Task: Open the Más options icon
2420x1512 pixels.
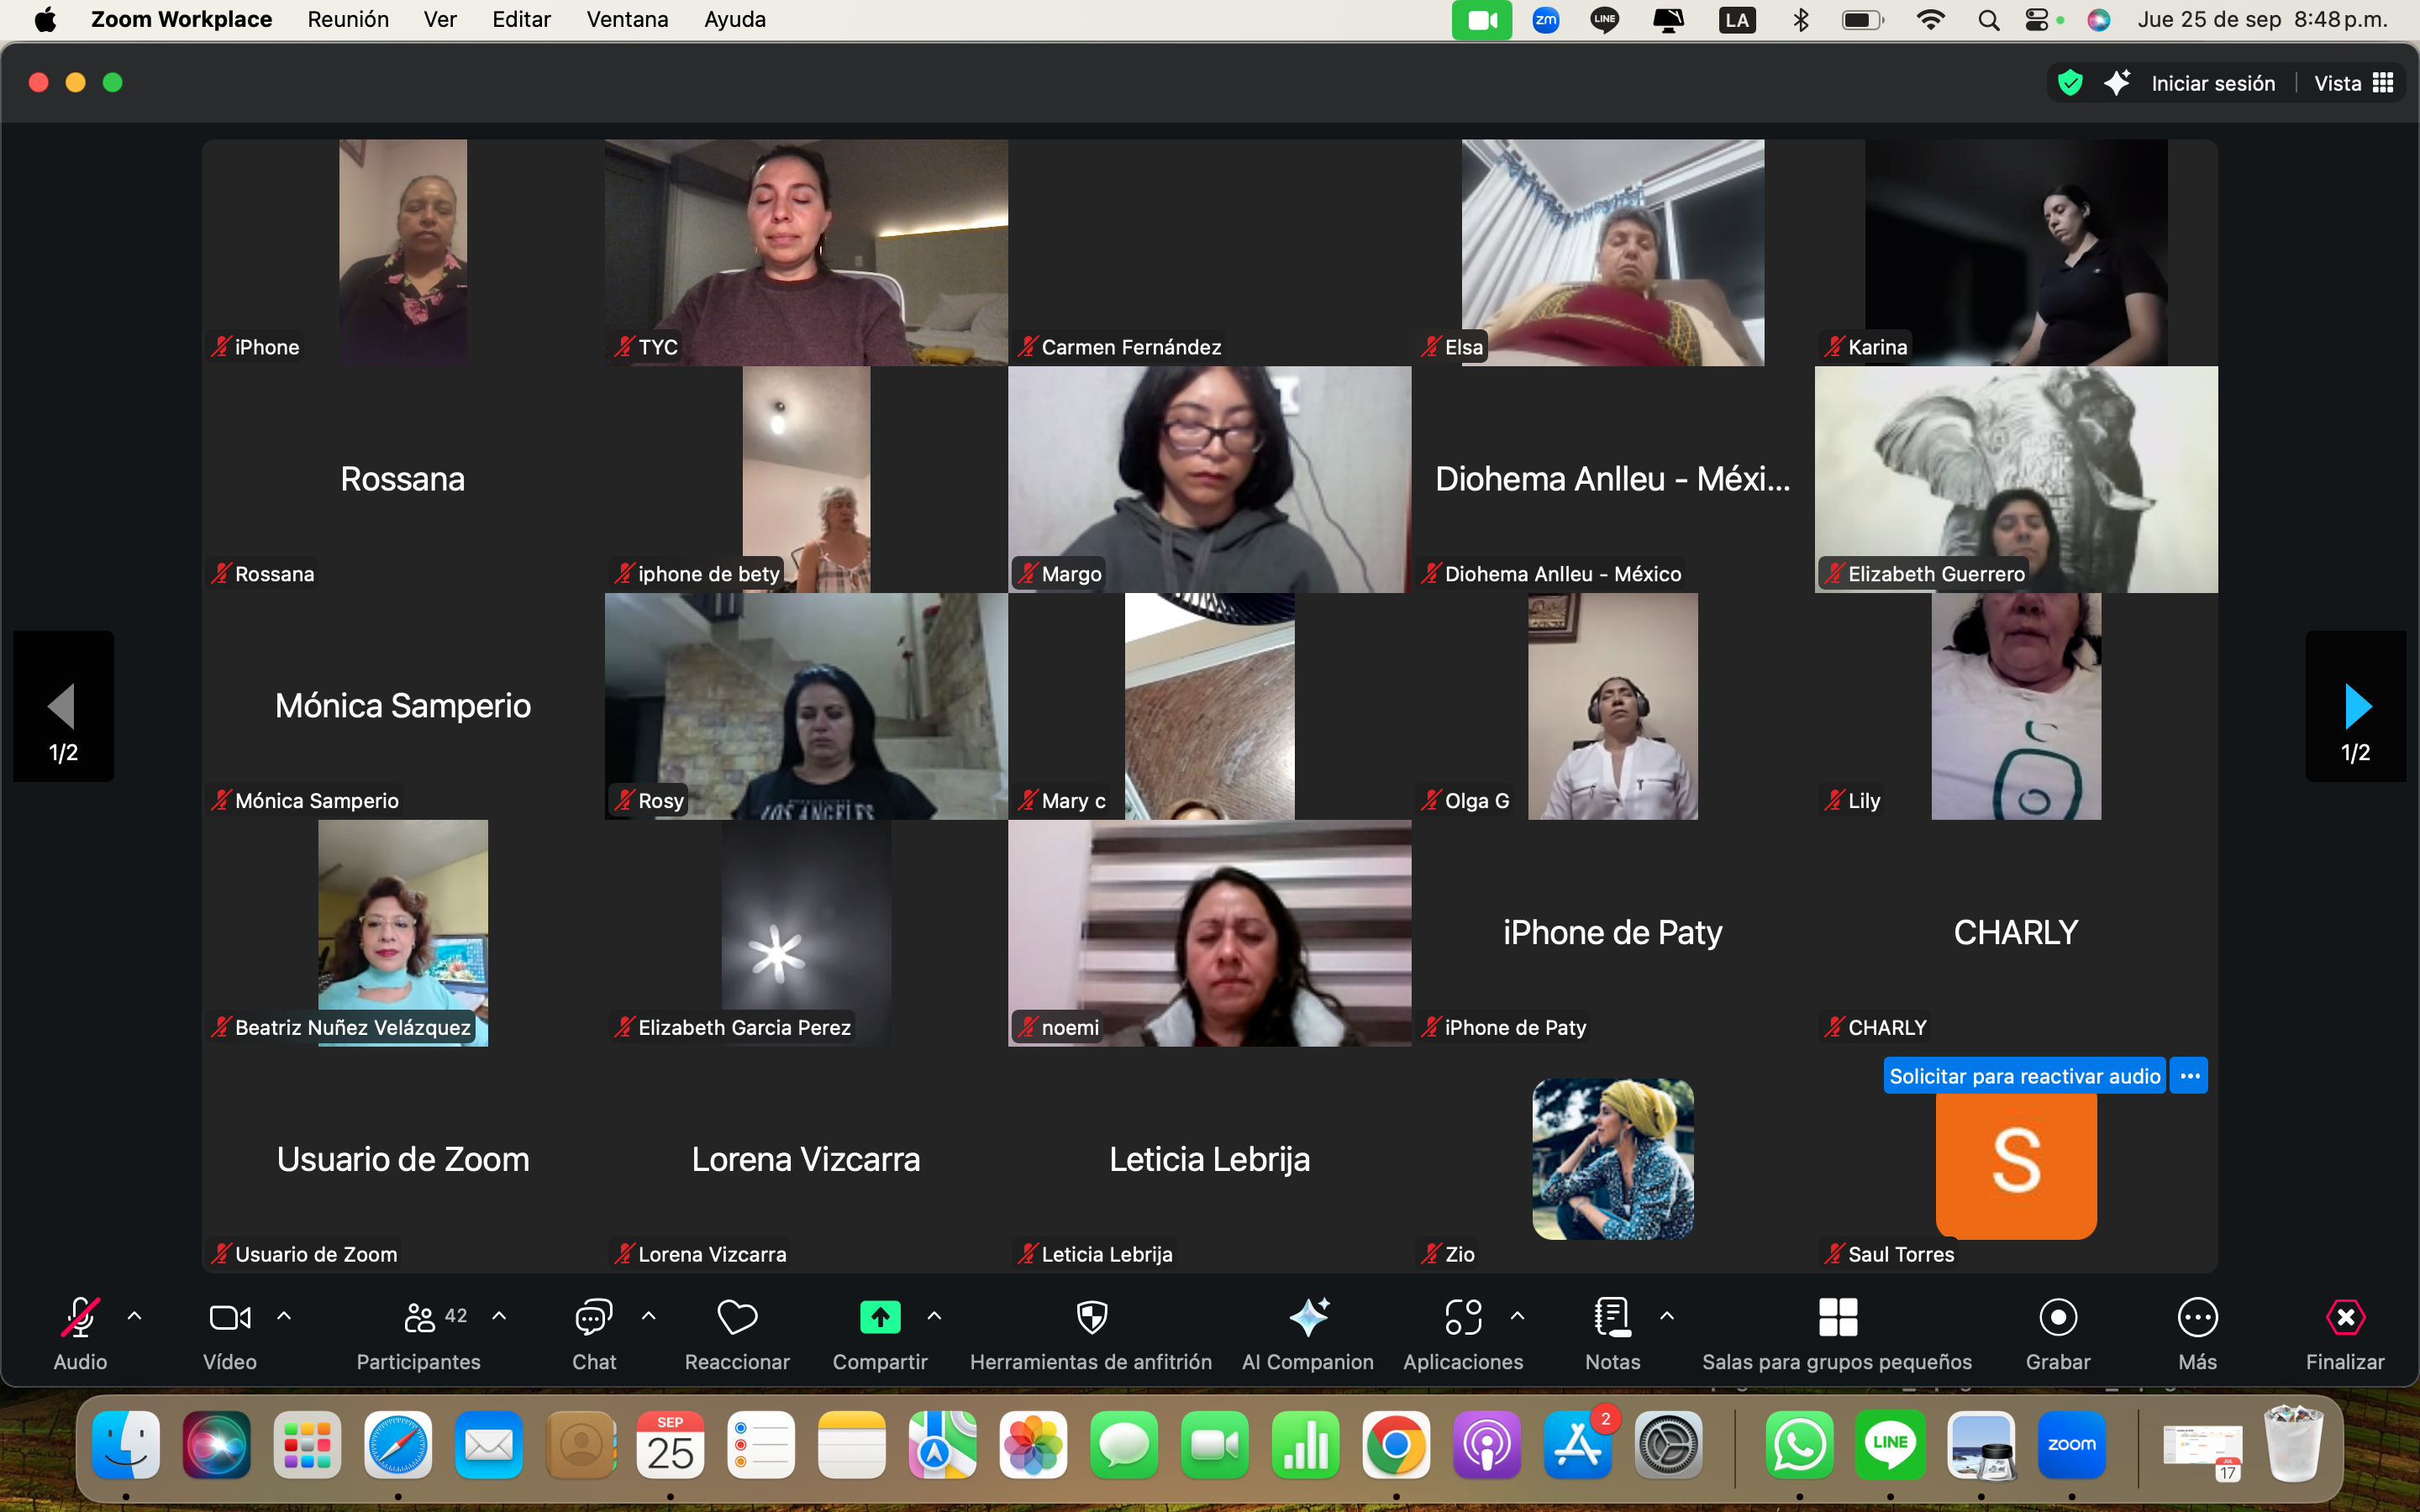Action: pos(2197,1318)
